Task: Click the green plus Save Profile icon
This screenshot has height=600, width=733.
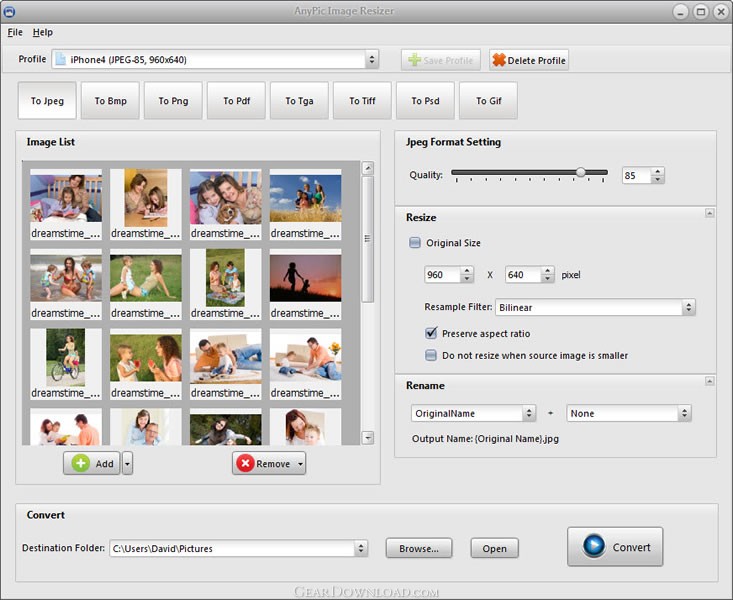Action: [414, 60]
